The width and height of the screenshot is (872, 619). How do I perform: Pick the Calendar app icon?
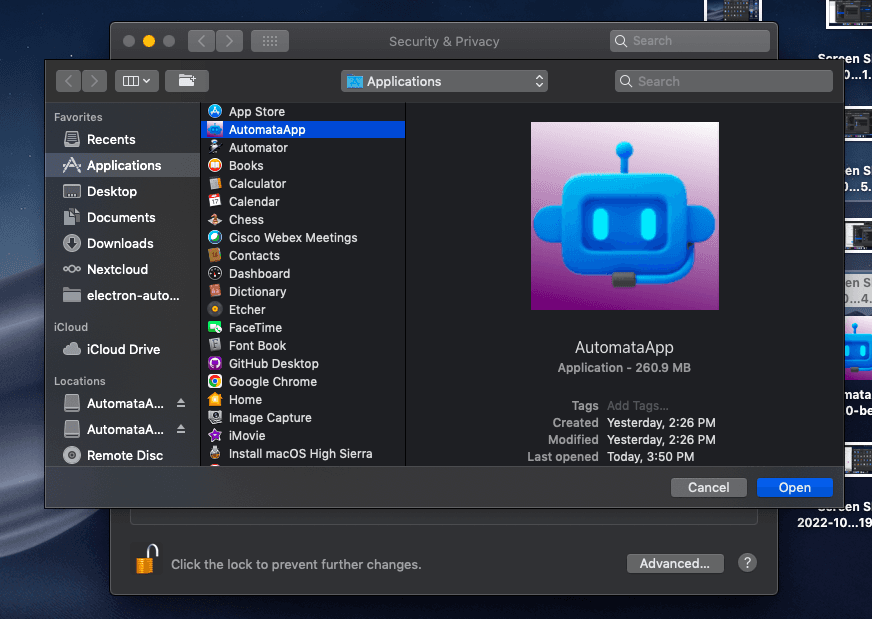215,201
